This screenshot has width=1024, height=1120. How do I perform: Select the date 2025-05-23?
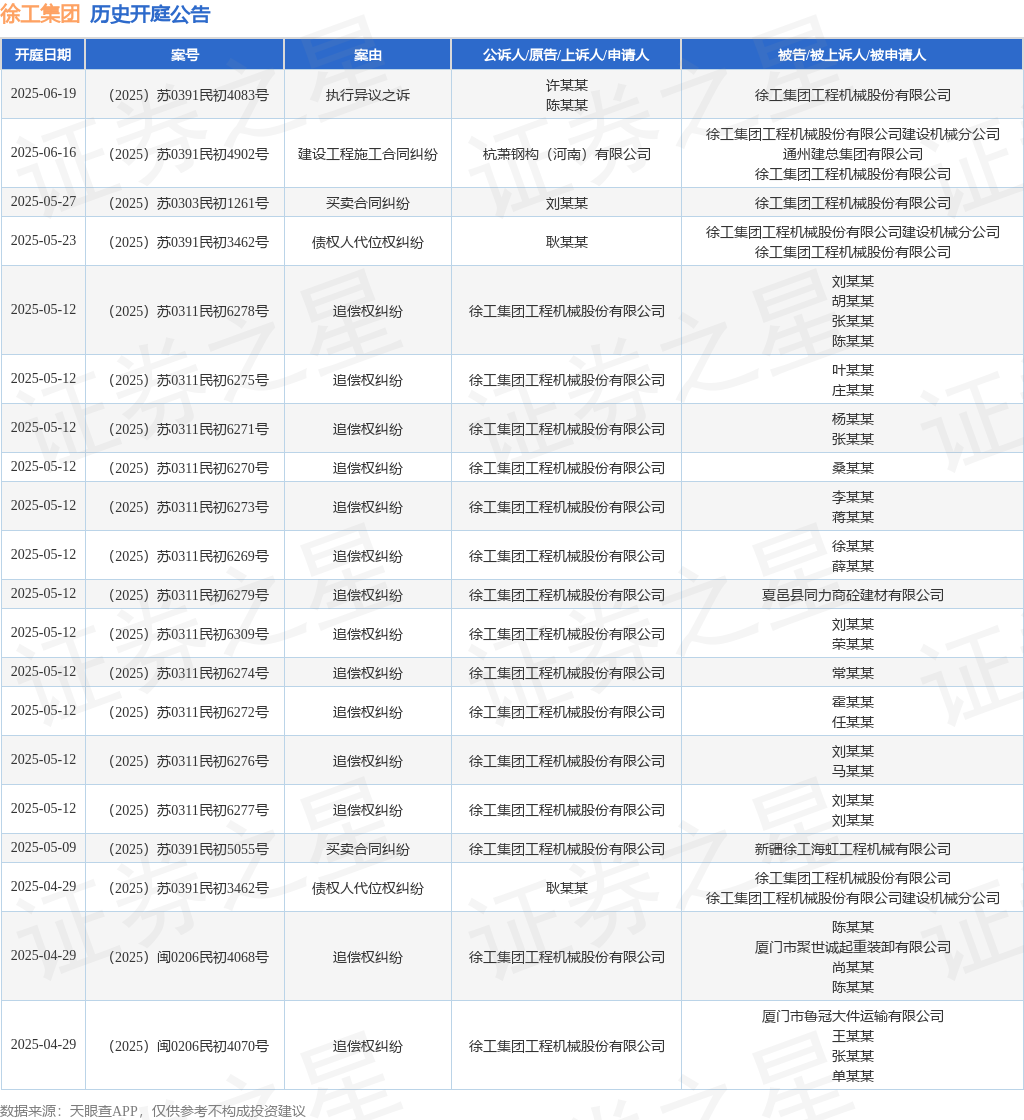tap(44, 240)
